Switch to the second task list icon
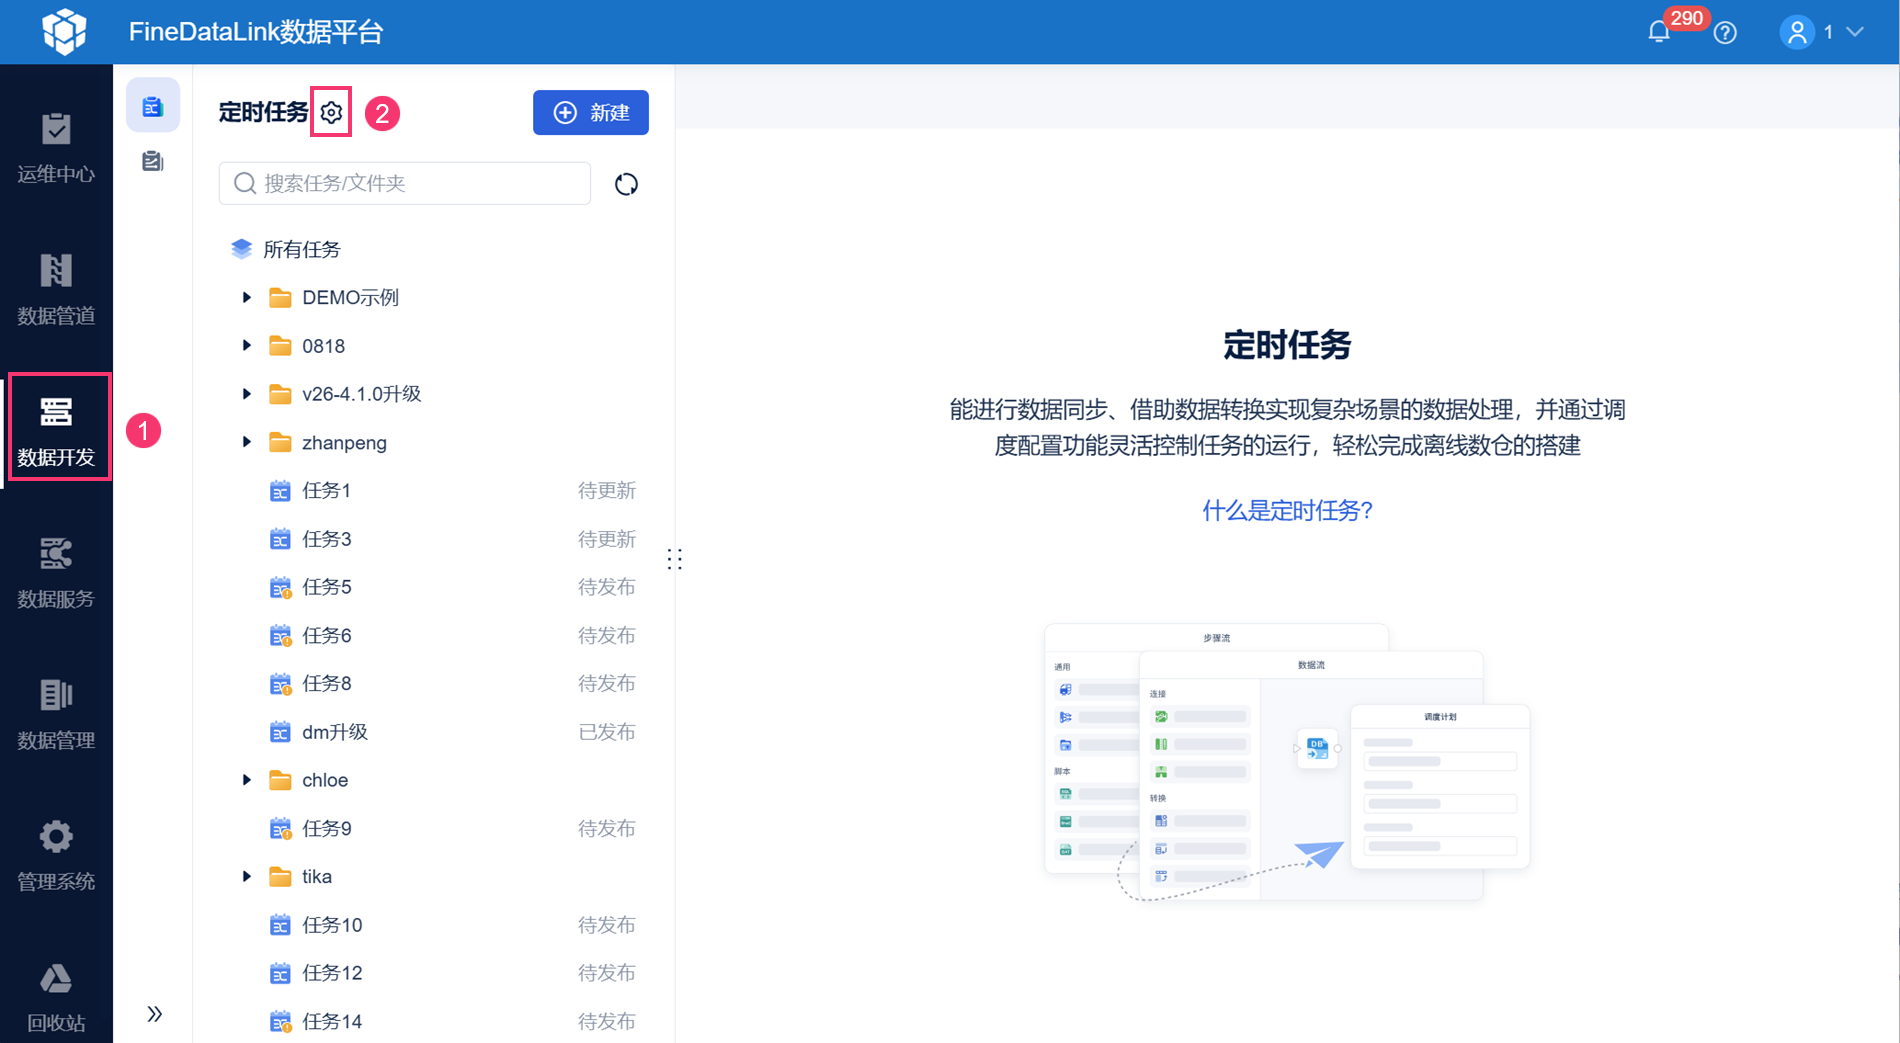Image resolution: width=1900 pixels, height=1043 pixels. click(153, 161)
